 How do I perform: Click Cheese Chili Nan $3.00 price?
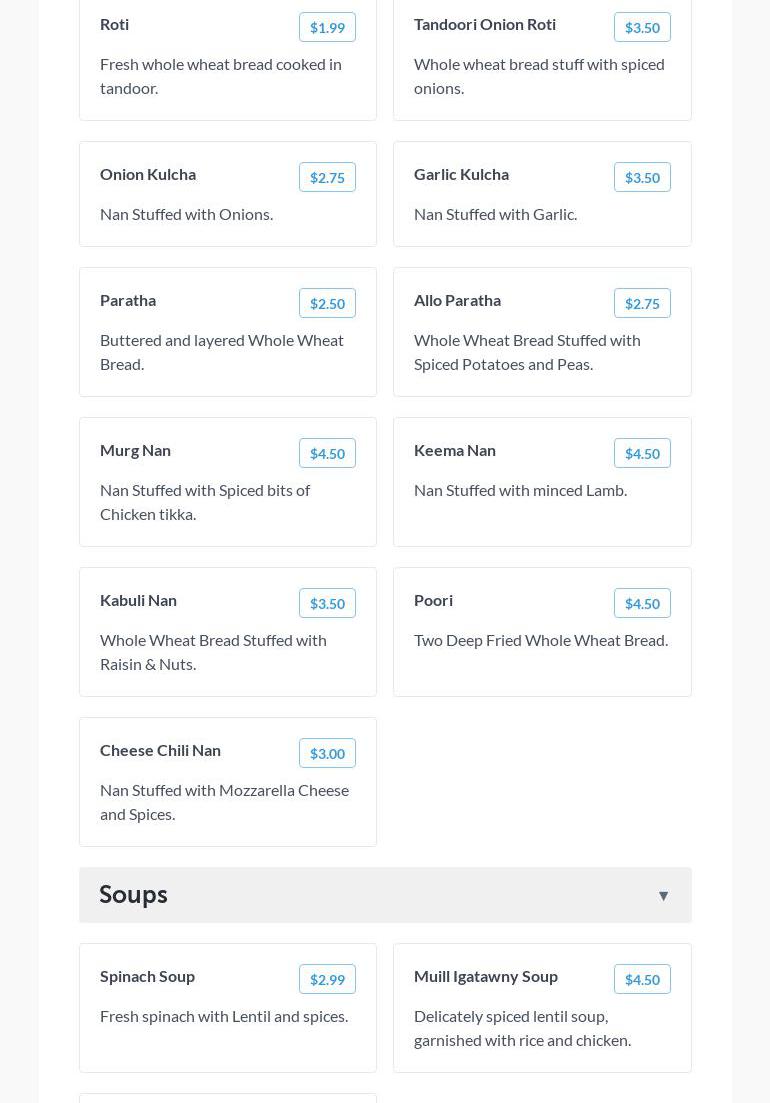327,754
